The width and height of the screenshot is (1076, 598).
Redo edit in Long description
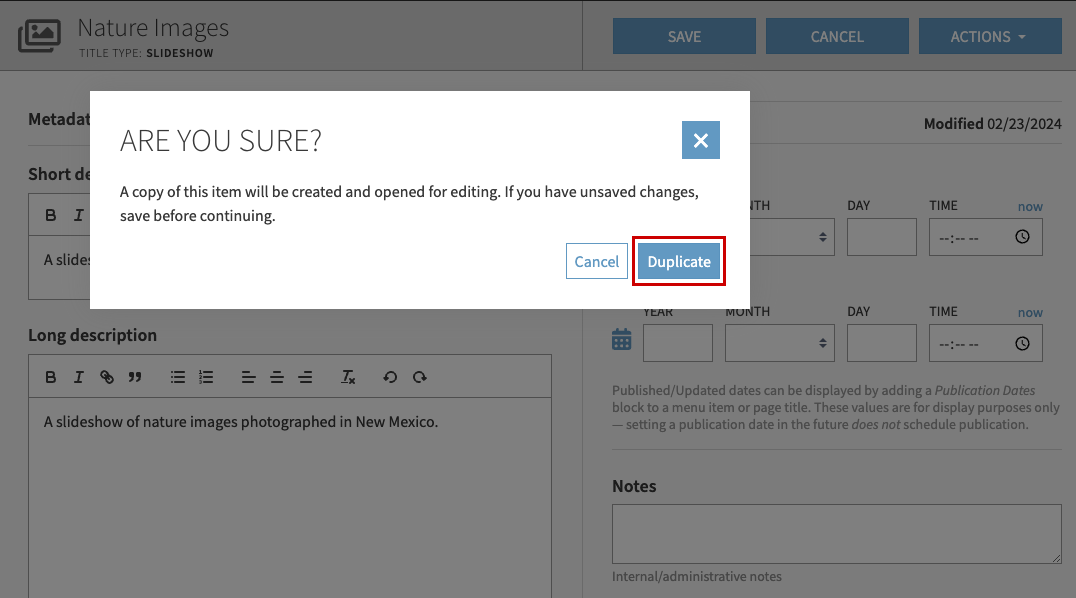tap(420, 377)
